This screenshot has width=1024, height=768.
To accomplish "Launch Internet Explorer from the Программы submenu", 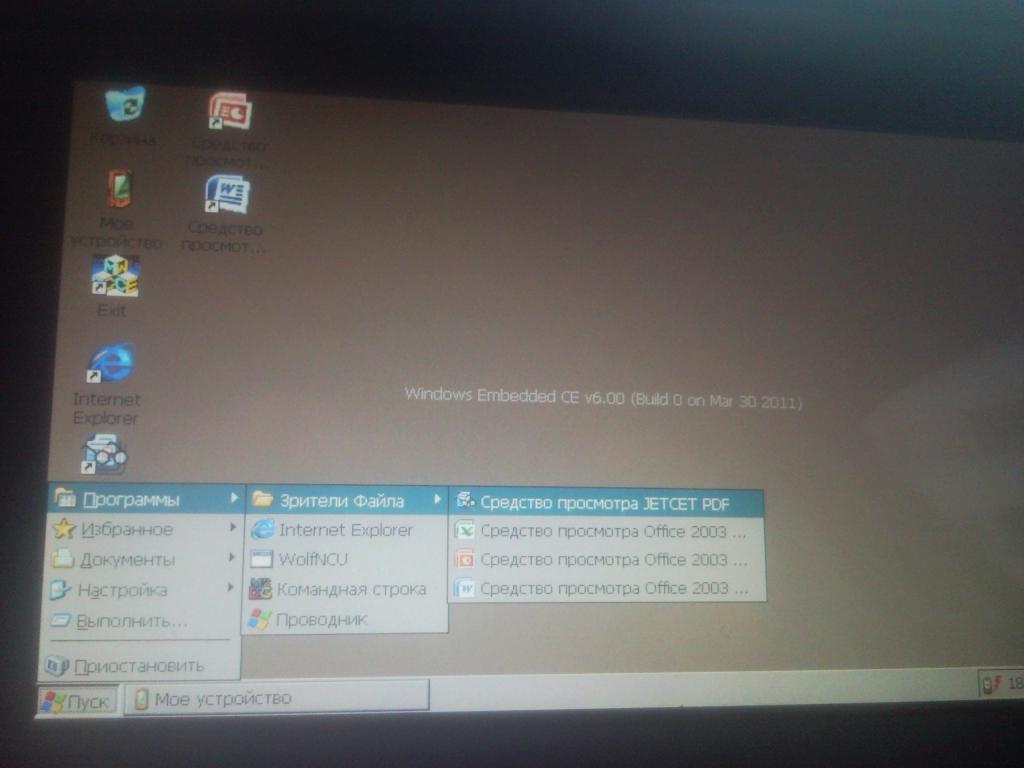I will pos(346,530).
